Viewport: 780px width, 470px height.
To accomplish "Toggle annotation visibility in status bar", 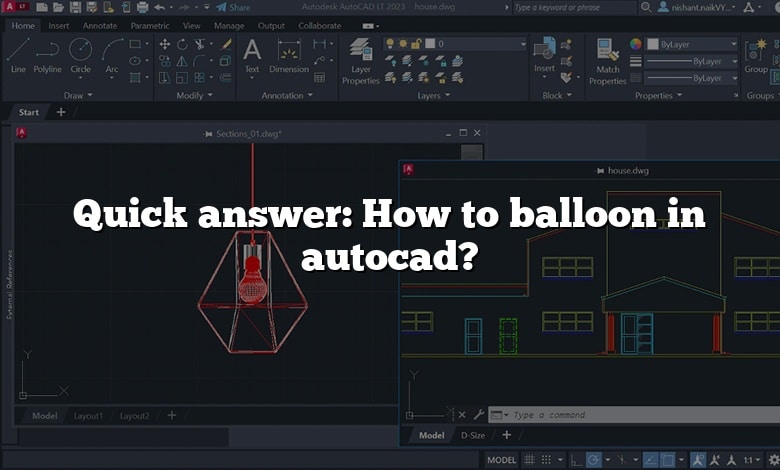I will 698,460.
